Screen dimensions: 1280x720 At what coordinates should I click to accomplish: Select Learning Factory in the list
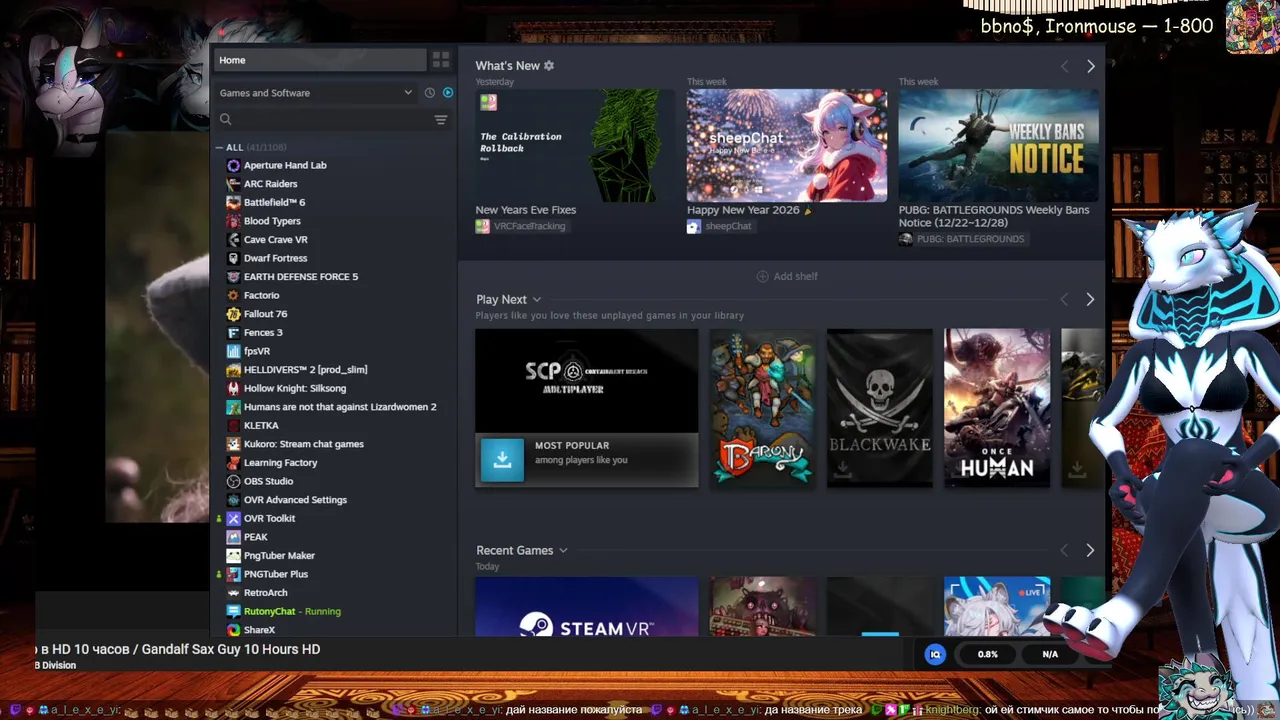click(x=281, y=463)
